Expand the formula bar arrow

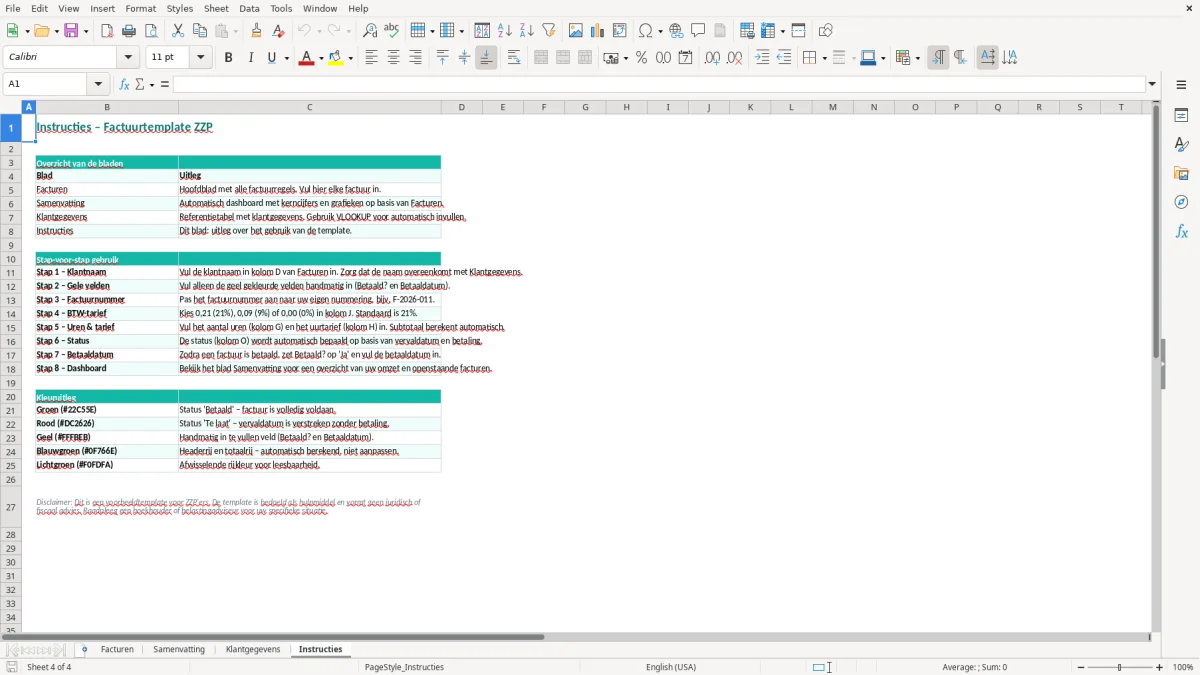click(x=1153, y=84)
